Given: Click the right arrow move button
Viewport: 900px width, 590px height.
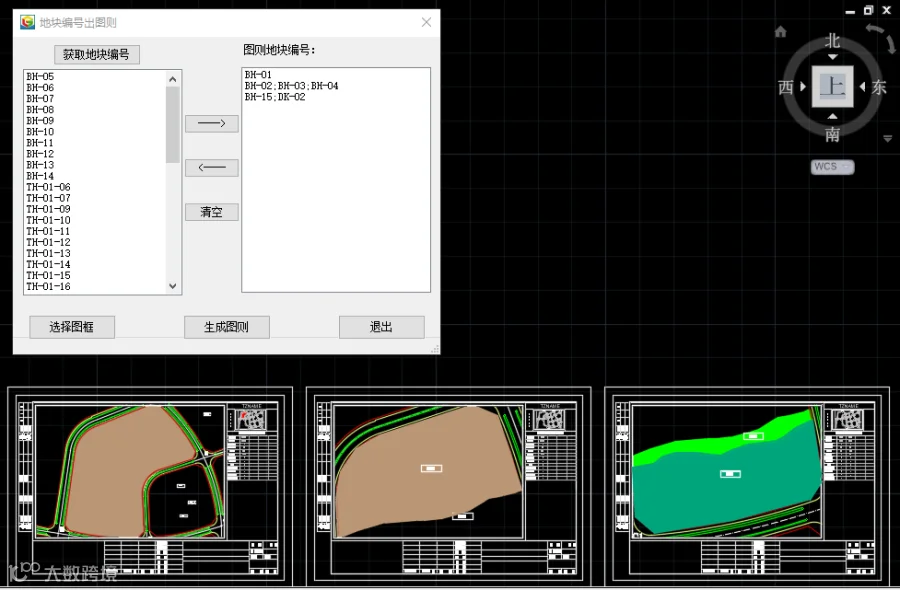Looking at the screenshot, I should [212, 123].
